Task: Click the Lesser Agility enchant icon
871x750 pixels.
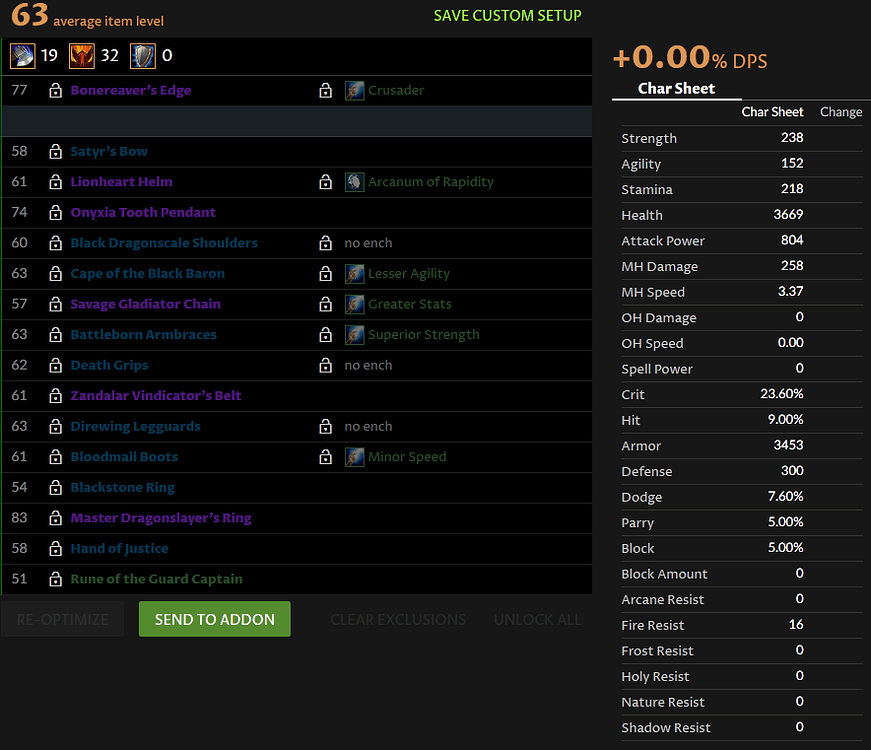Action: pyautogui.click(x=355, y=273)
